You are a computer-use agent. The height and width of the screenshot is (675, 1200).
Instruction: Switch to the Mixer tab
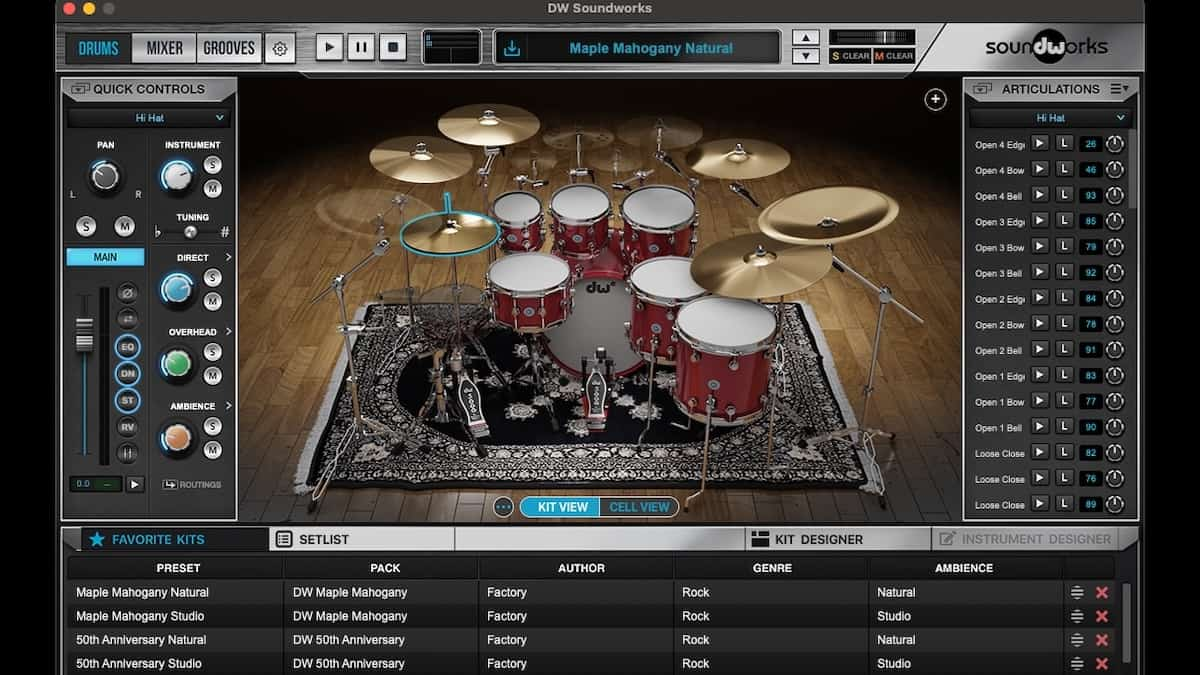165,48
